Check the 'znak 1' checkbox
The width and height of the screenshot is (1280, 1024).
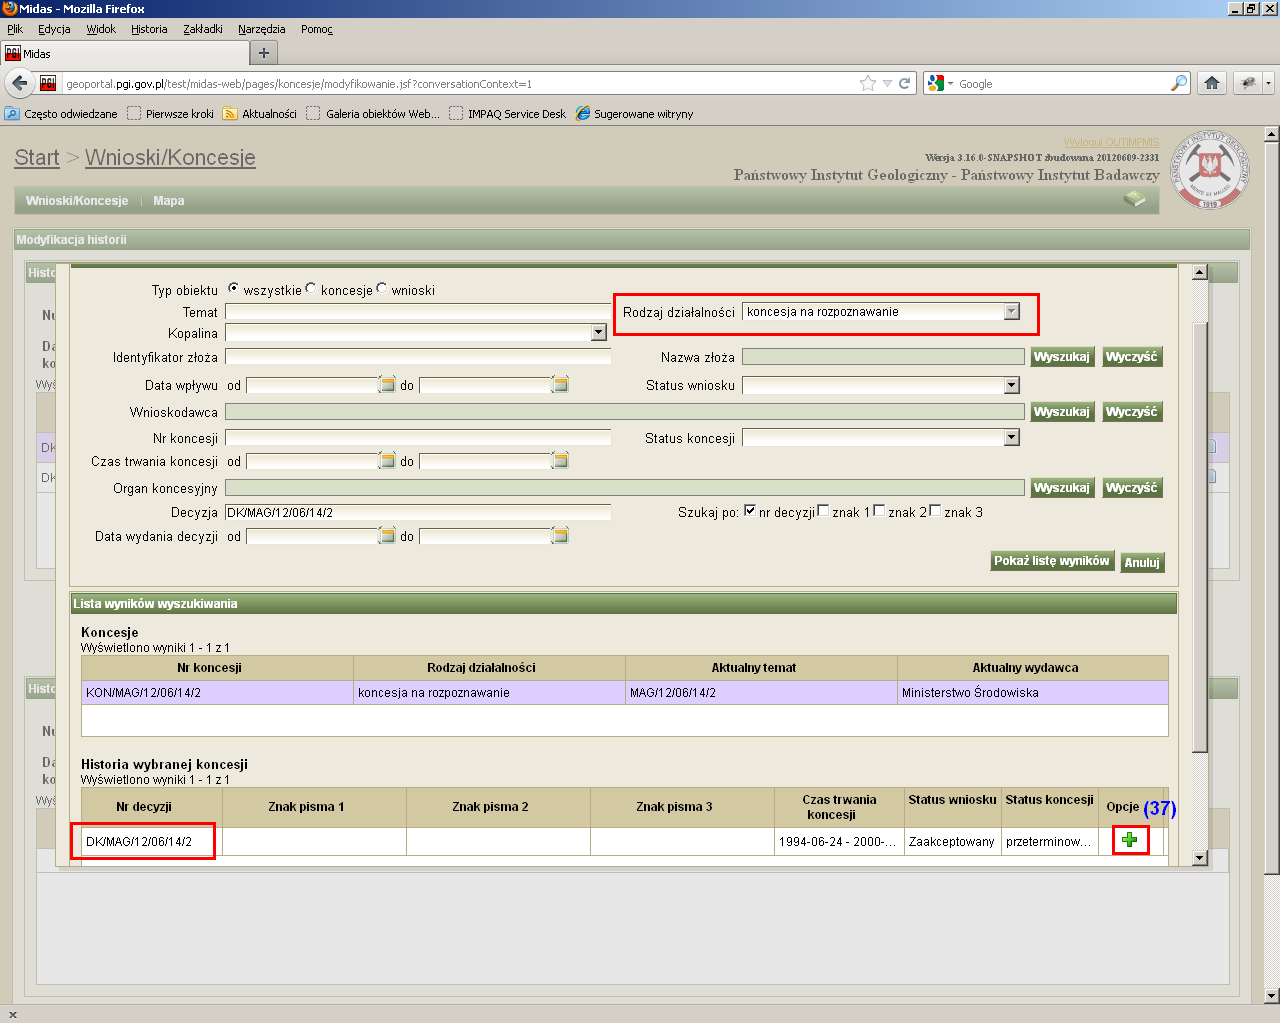(823, 511)
